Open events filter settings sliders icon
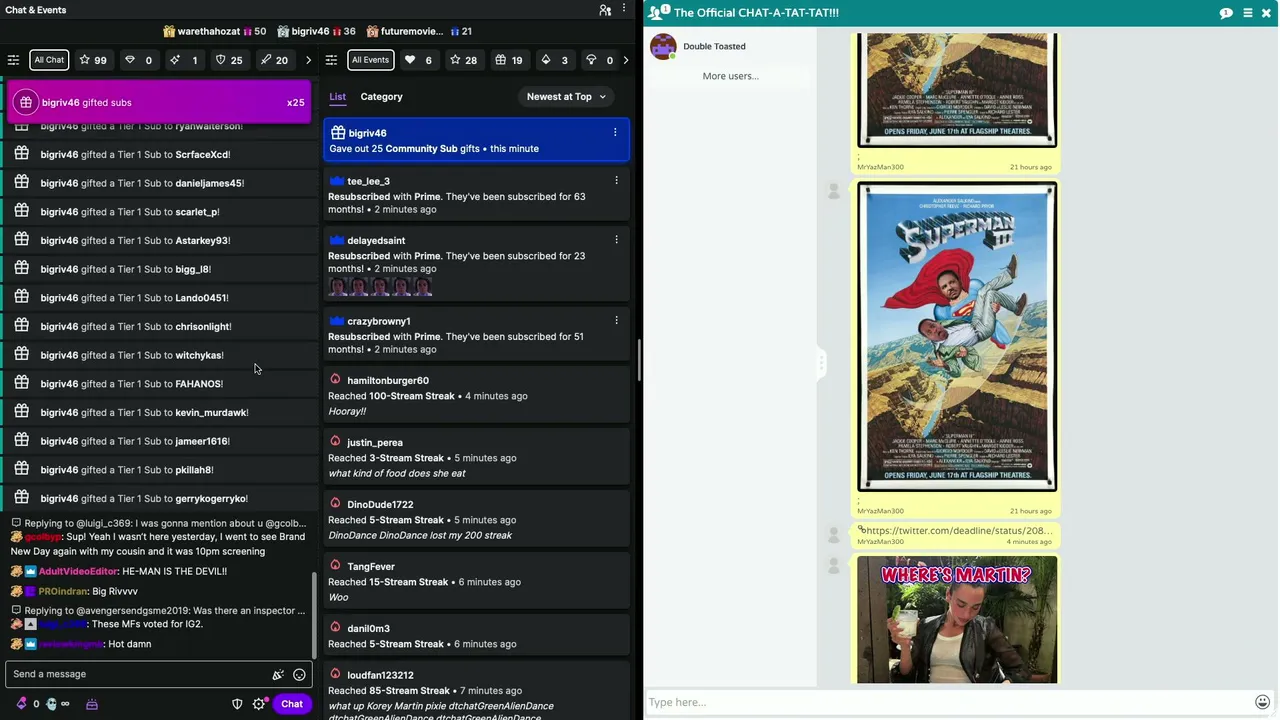Image resolution: width=1280 pixels, height=720 pixels. click(332, 60)
